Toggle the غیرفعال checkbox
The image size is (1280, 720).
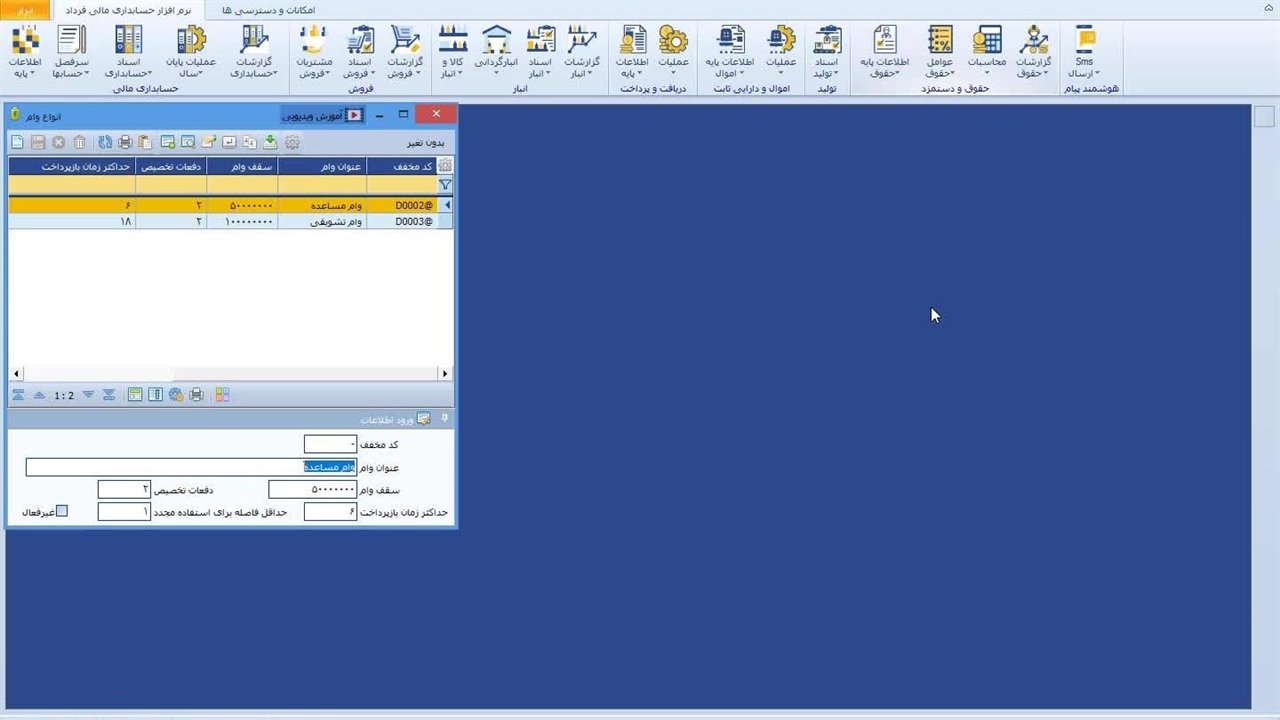(x=62, y=512)
